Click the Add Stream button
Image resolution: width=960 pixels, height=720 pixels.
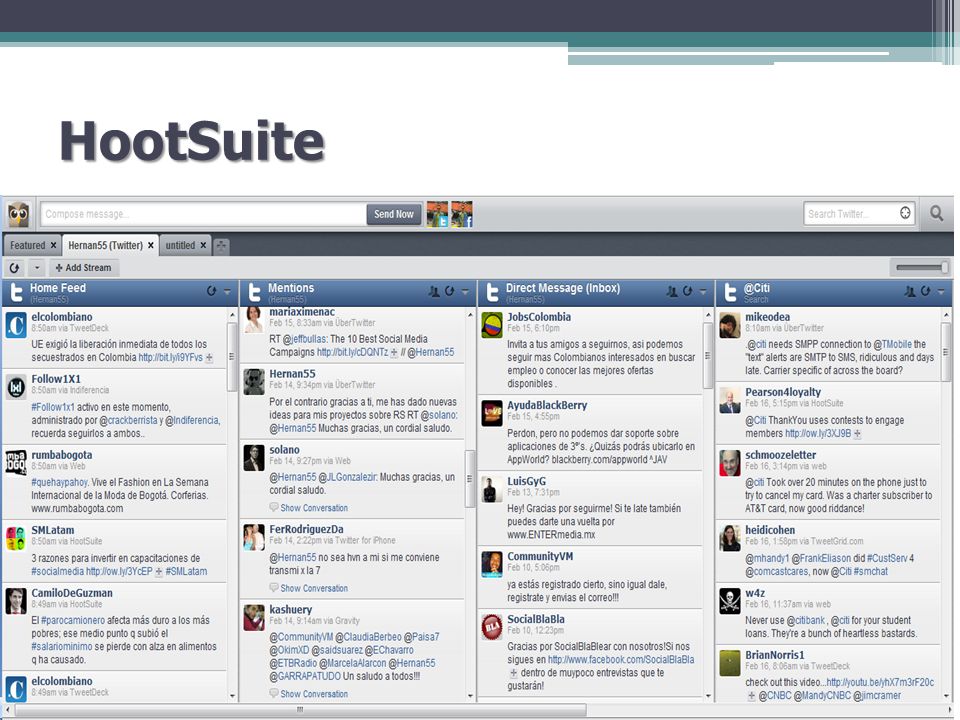[x=83, y=268]
